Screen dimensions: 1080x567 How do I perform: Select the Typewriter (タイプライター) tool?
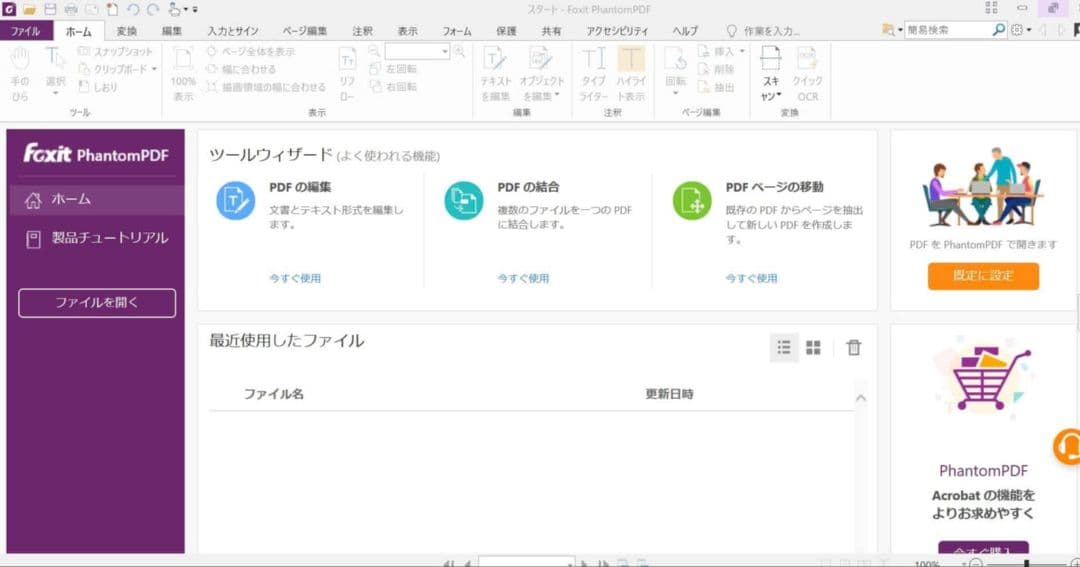[x=593, y=74]
